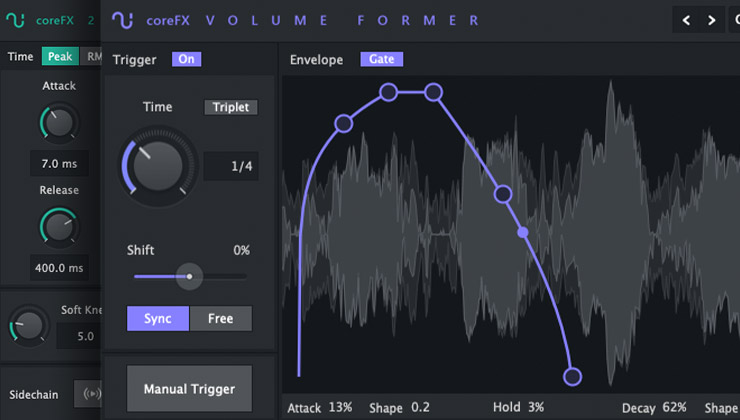Viewport: 740px width, 420px height.
Task: Select RMS detection mode
Action: point(92,57)
